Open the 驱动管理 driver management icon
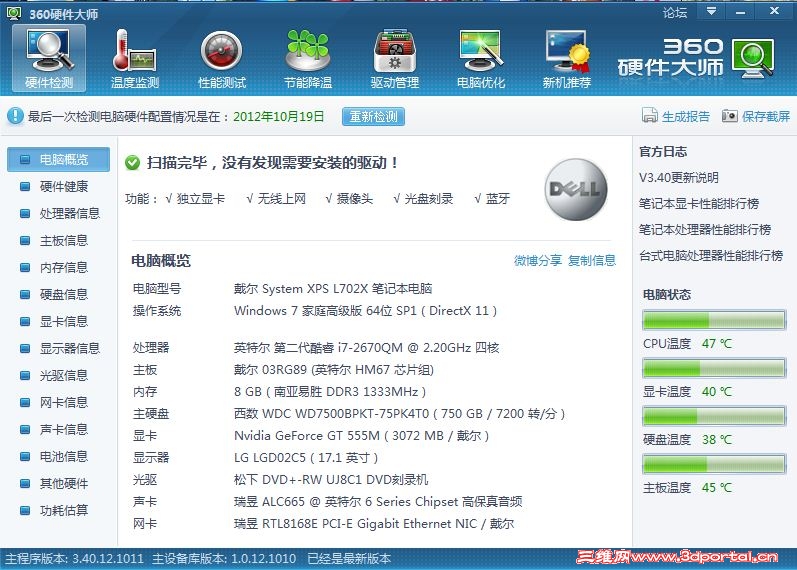Screen dimensions: 797x570 pyautogui.click(x=395, y=58)
